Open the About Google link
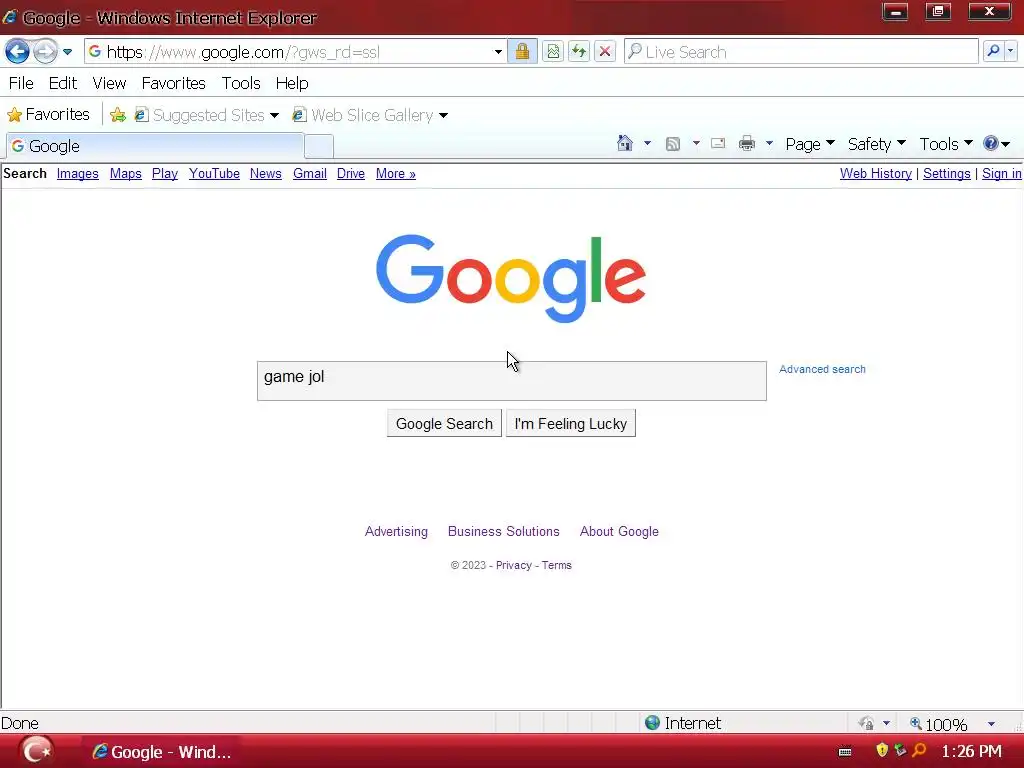The width and height of the screenshot is (1024, 768). pos(619,532)
